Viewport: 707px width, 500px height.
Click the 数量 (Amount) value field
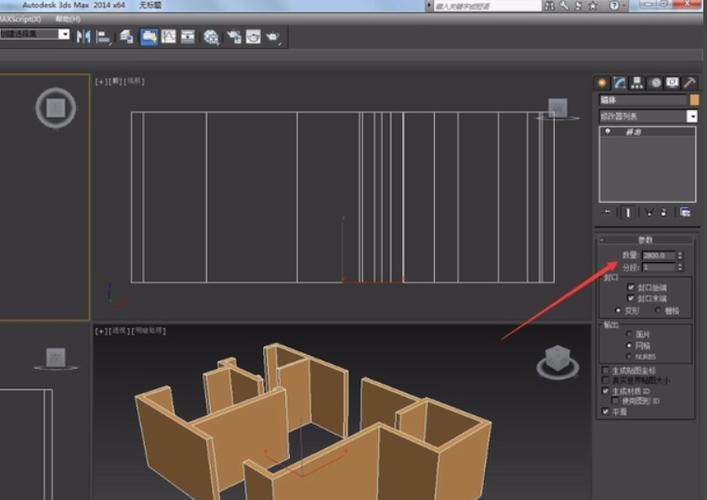tap(659, 255)
